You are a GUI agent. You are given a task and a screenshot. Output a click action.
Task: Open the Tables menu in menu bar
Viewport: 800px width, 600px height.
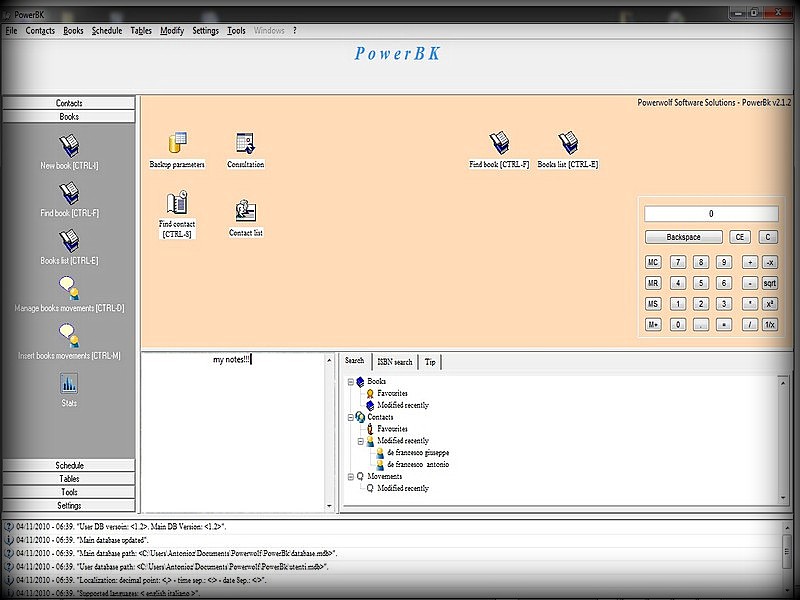click(x=141, y=31)
